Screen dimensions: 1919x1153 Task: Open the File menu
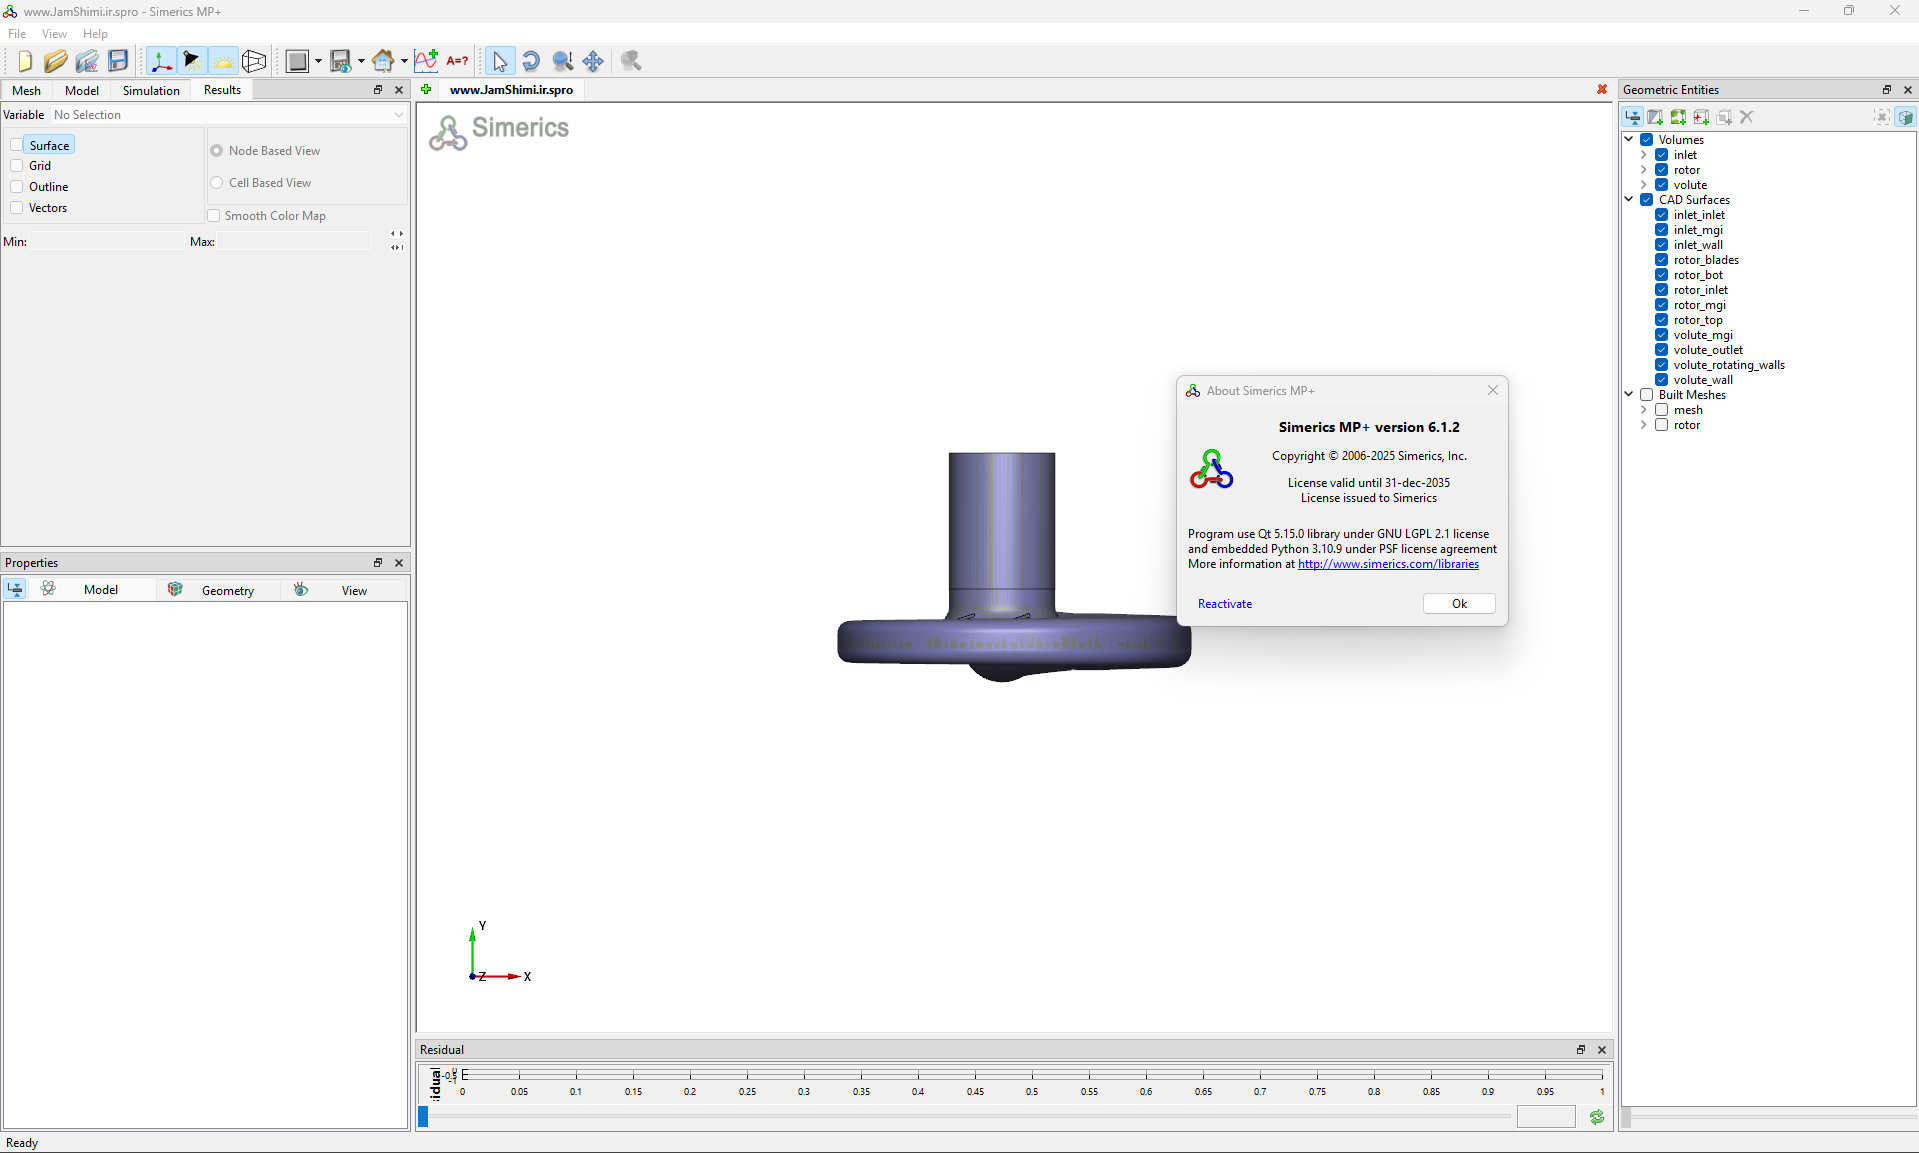pyautogui.click(x=17, y=34)
